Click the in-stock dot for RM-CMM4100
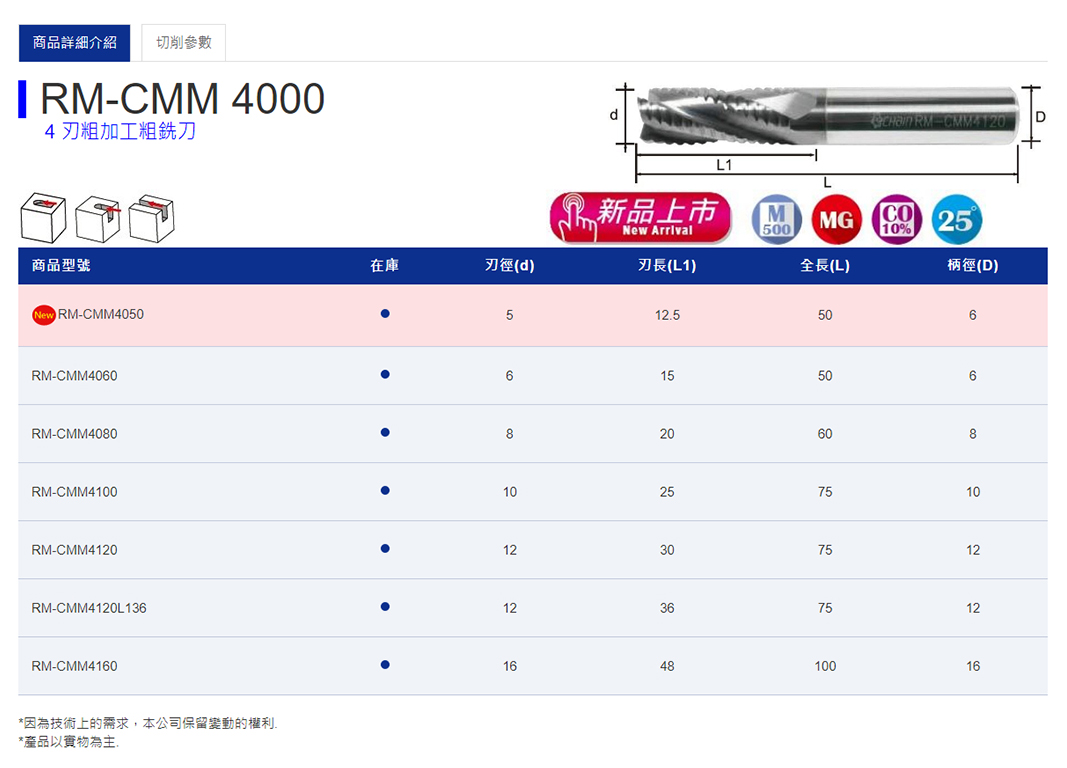This screenshot has height=768, width=1067. pos(385,491)
